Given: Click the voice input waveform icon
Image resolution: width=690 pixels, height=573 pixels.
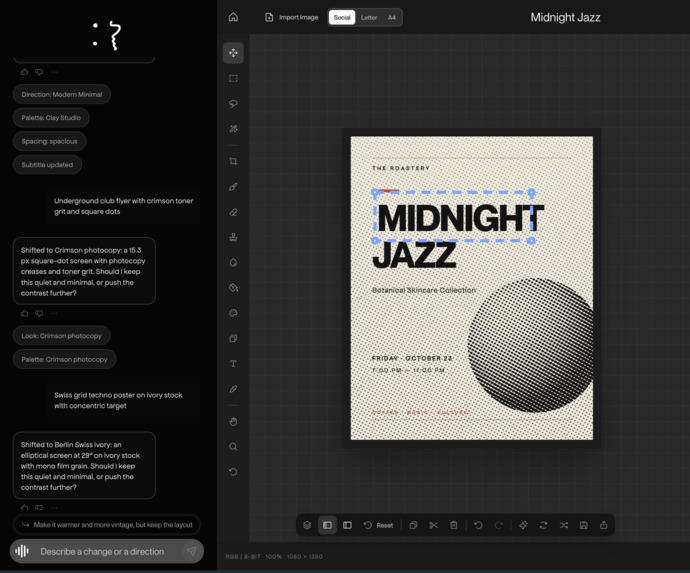Looking at the screenshot, I should pyautogui.click(x=22, y=551).
